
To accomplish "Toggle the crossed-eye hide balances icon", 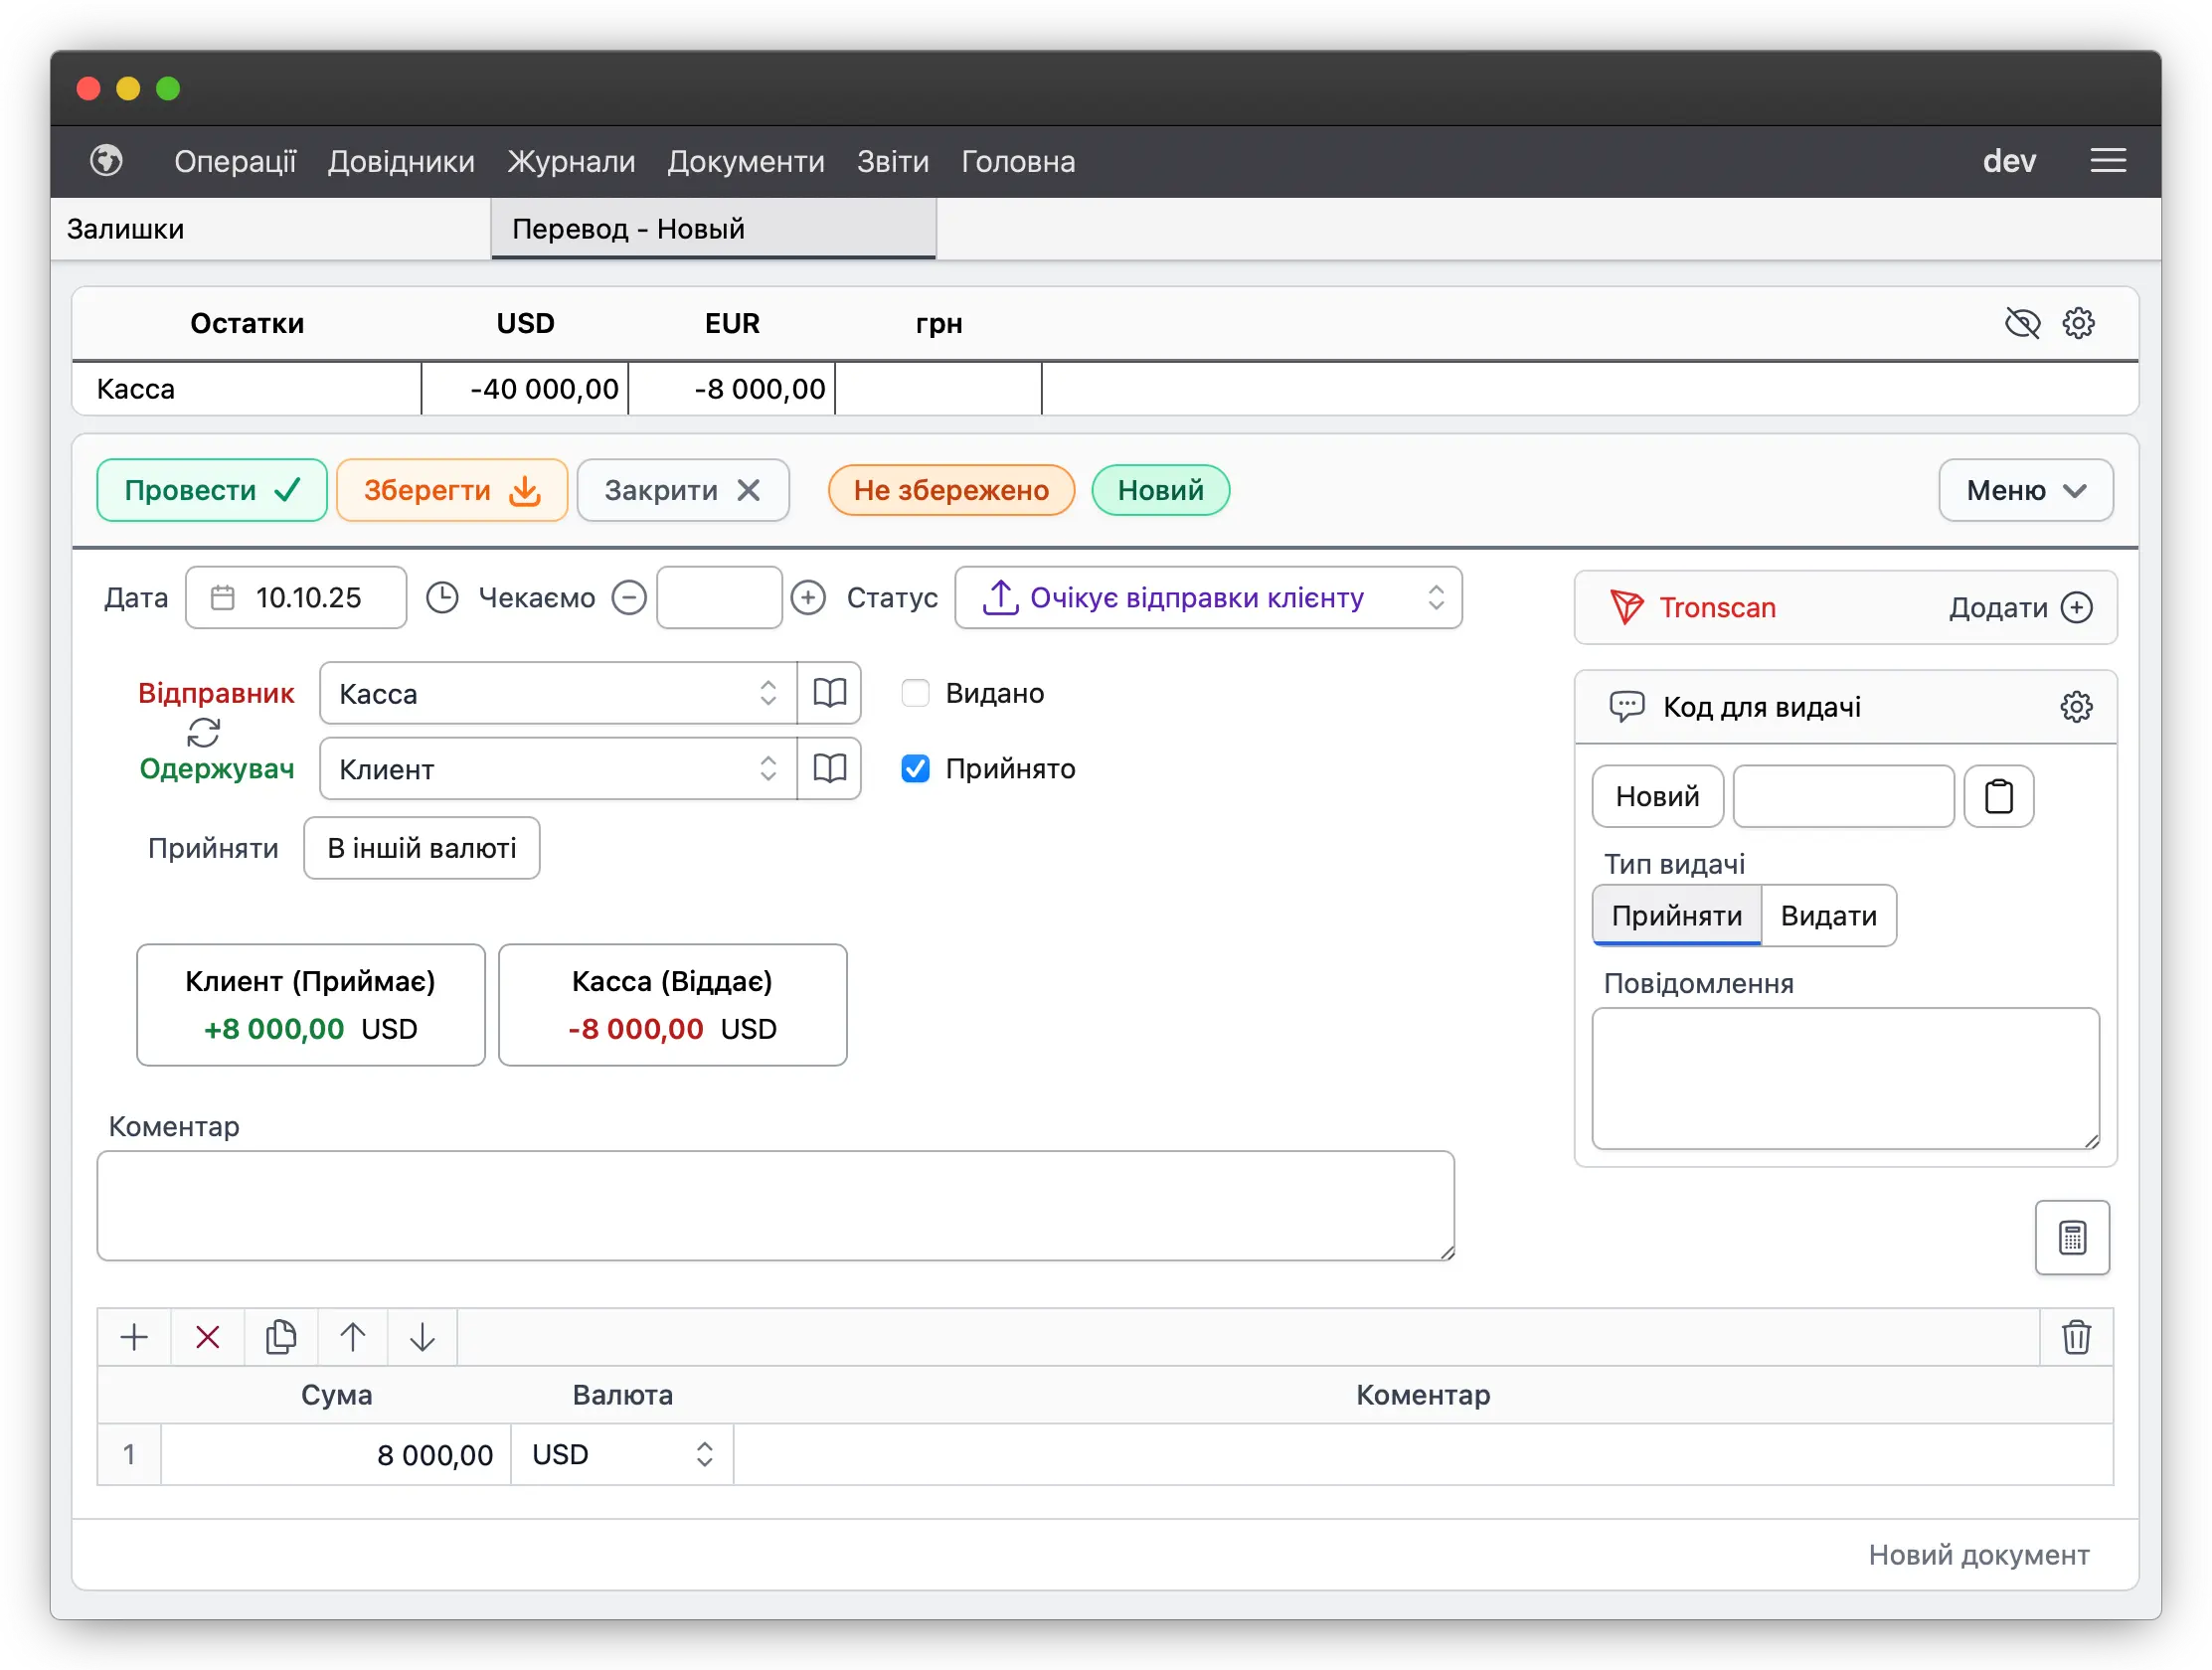I will (x=2021, y=323).
